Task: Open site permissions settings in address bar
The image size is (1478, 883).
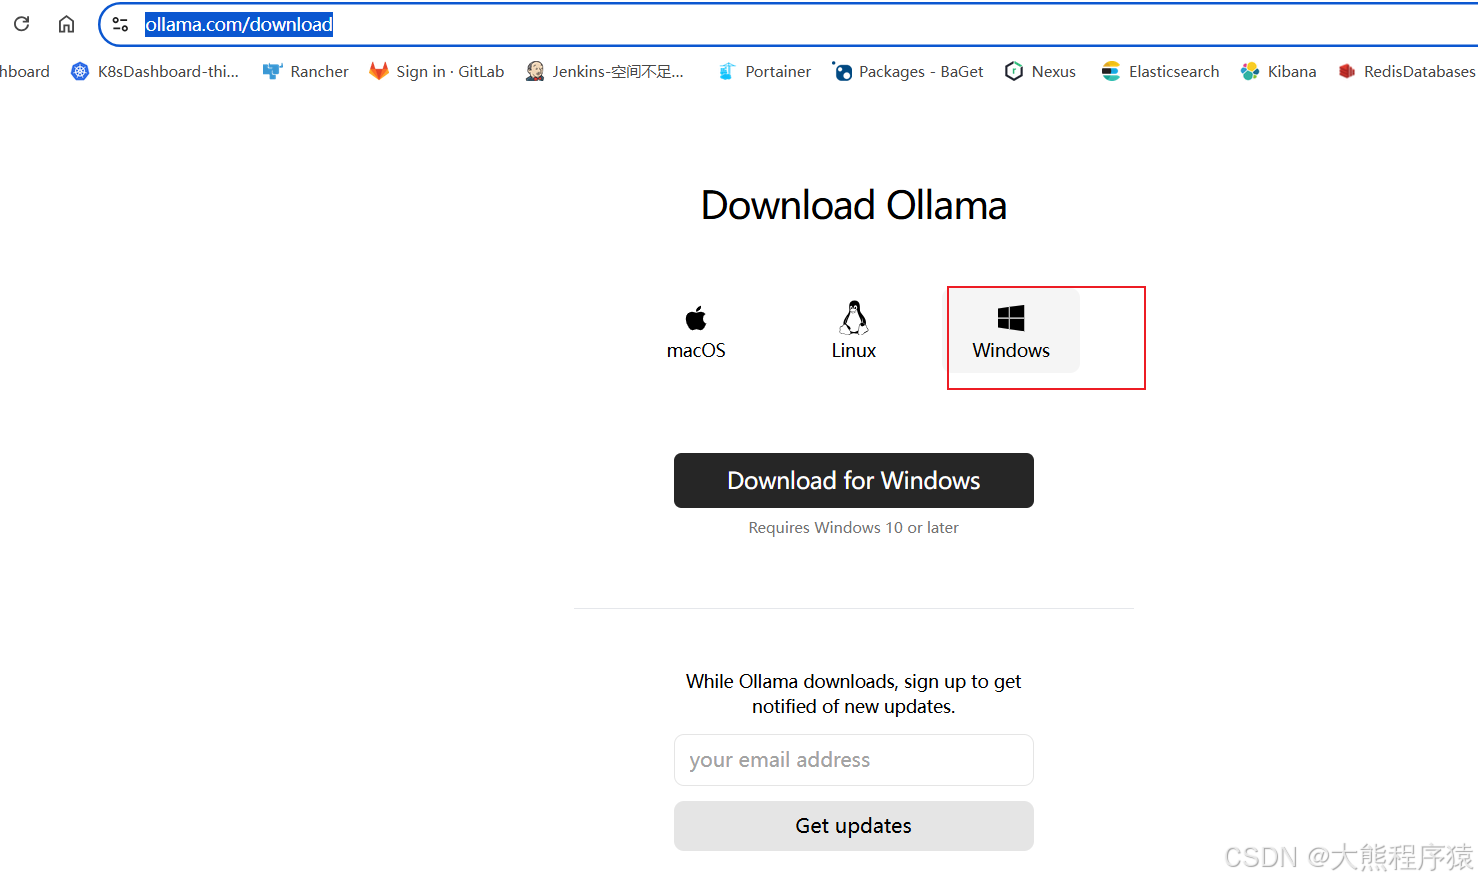Action: pos(120,23)
